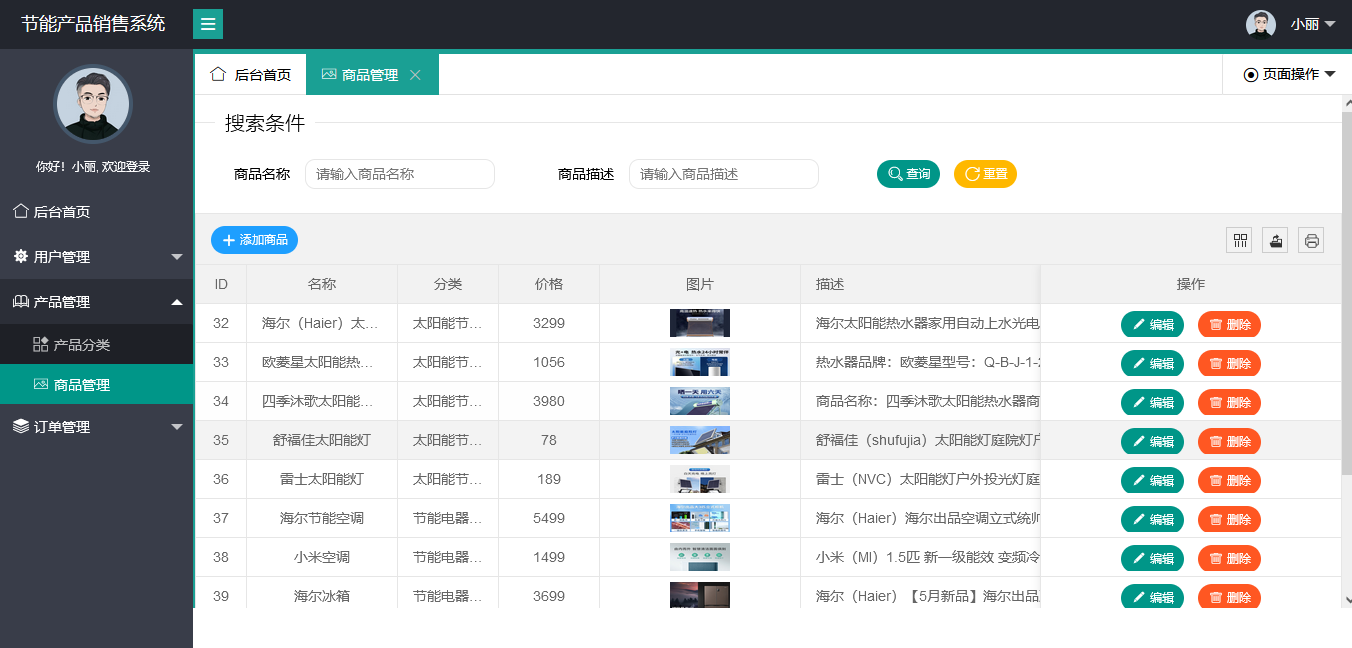Edit the 小米空调 product
The image size is (1352, 648).
(x=1152, y=558)
